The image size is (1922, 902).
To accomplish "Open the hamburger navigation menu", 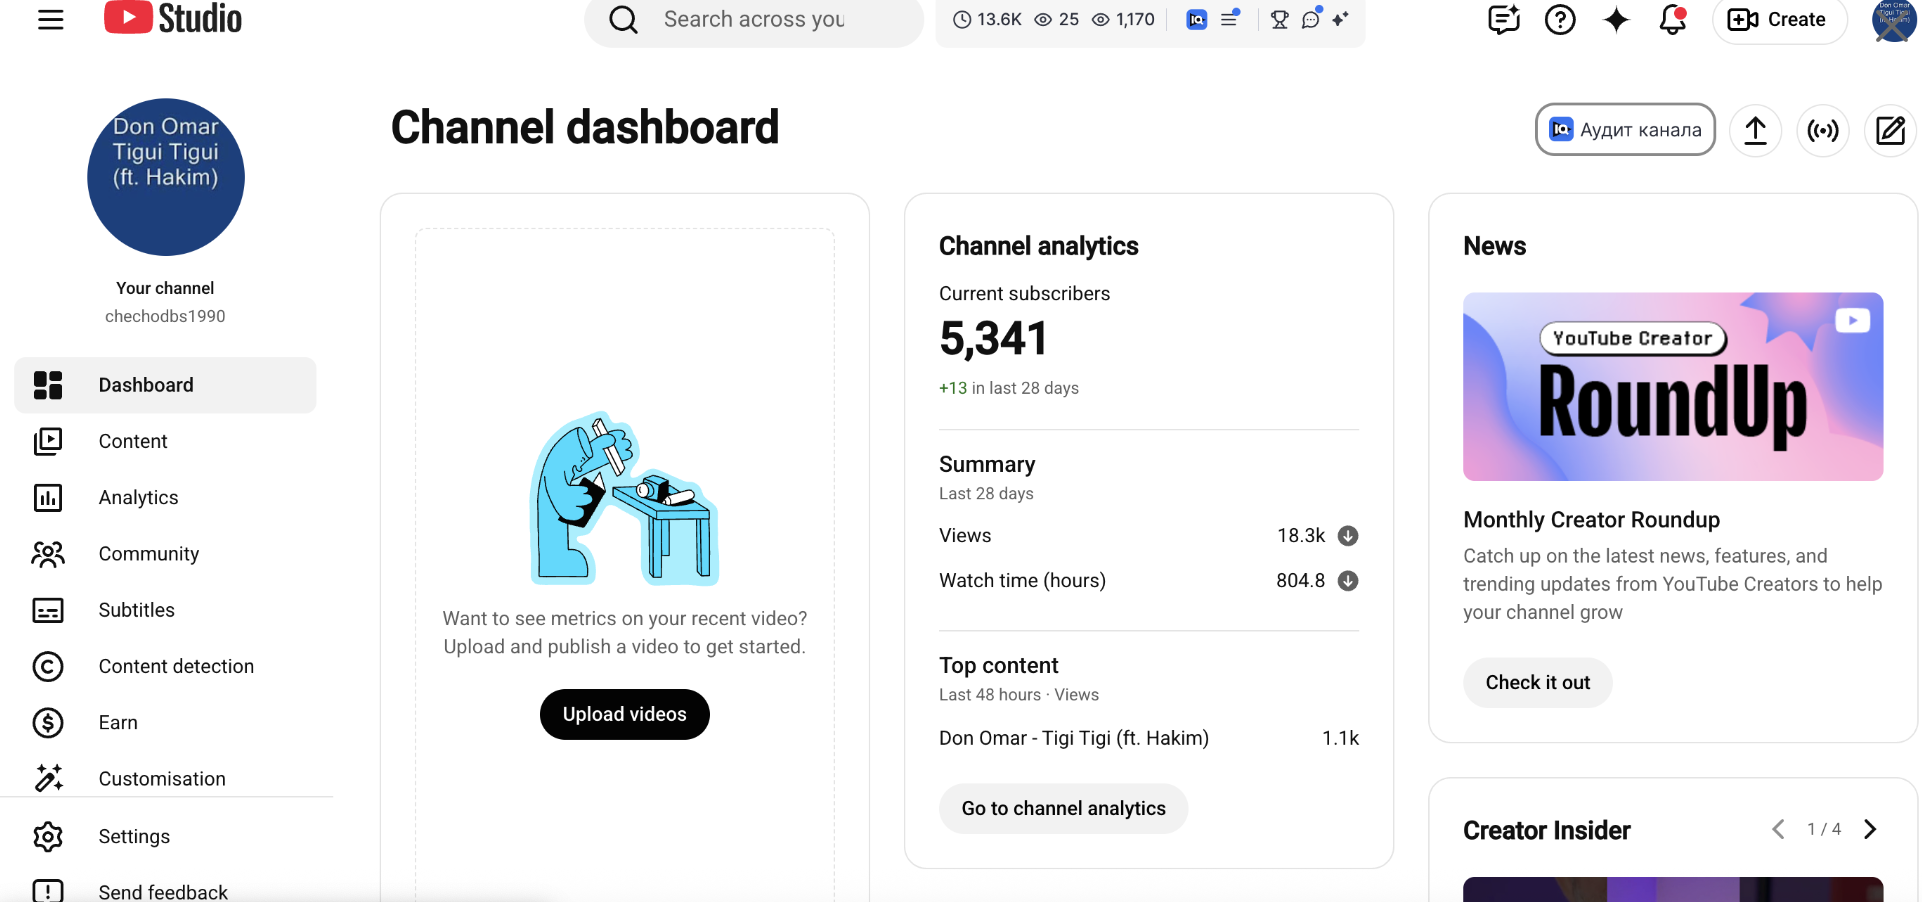I will click(x=50, y=19).
